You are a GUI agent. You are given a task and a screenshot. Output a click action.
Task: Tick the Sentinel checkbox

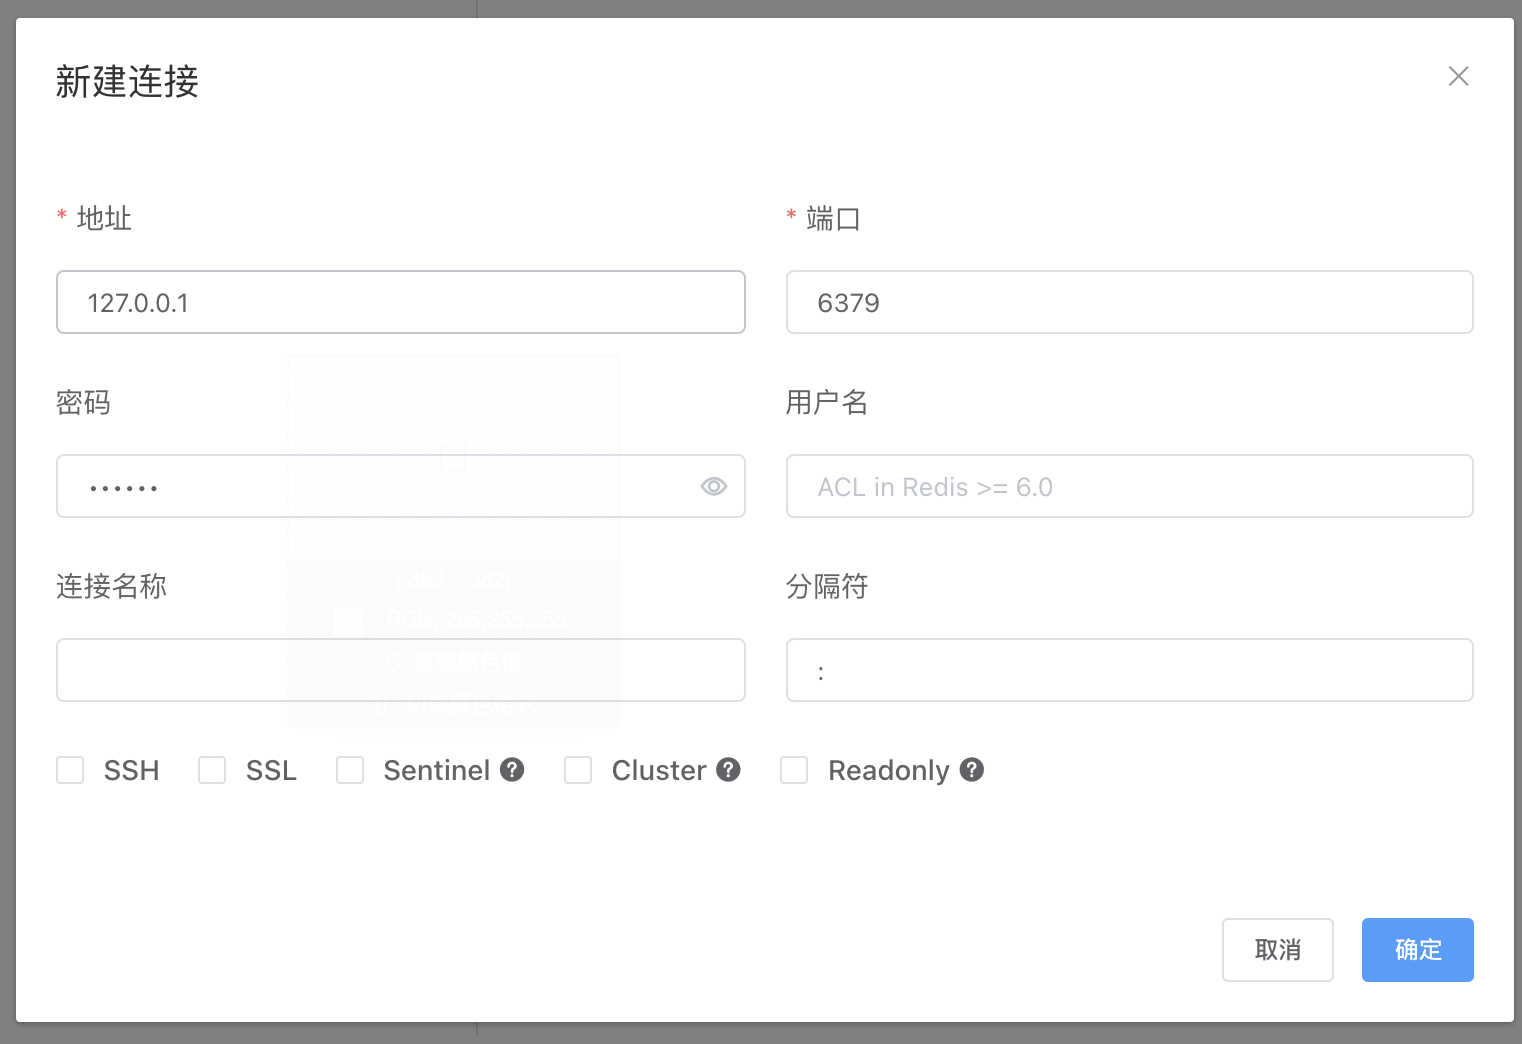click(350, 770)
